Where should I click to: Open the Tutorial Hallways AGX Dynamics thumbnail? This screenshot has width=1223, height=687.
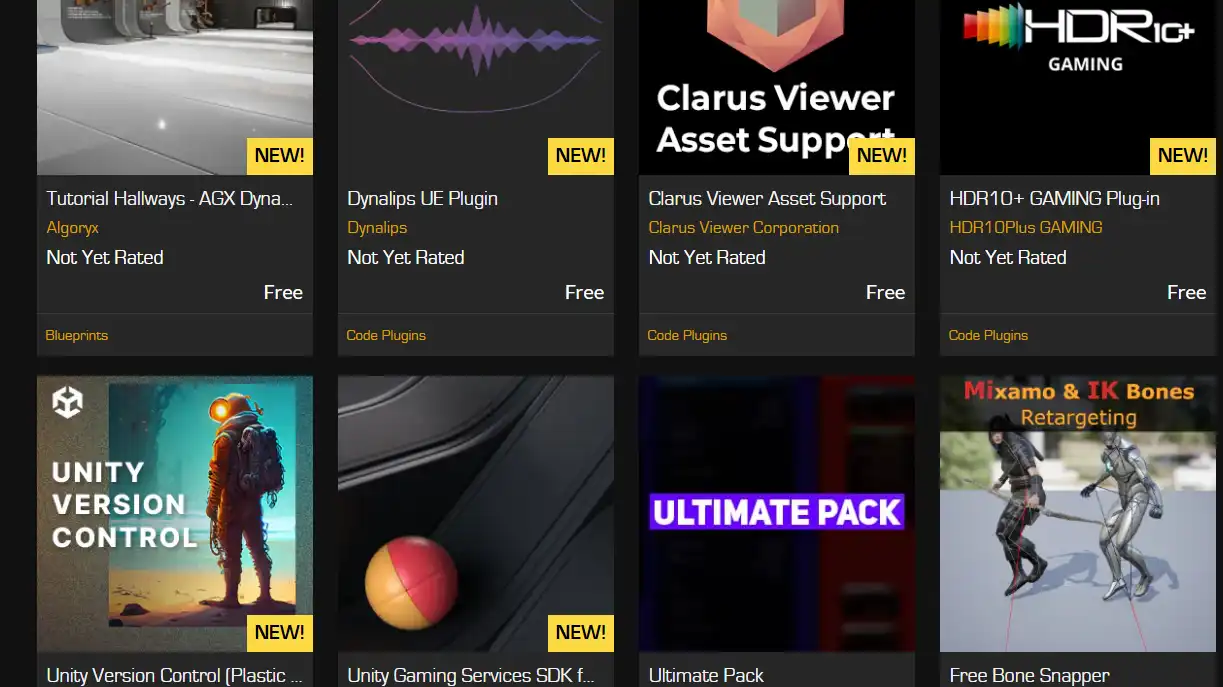[175, 87]
